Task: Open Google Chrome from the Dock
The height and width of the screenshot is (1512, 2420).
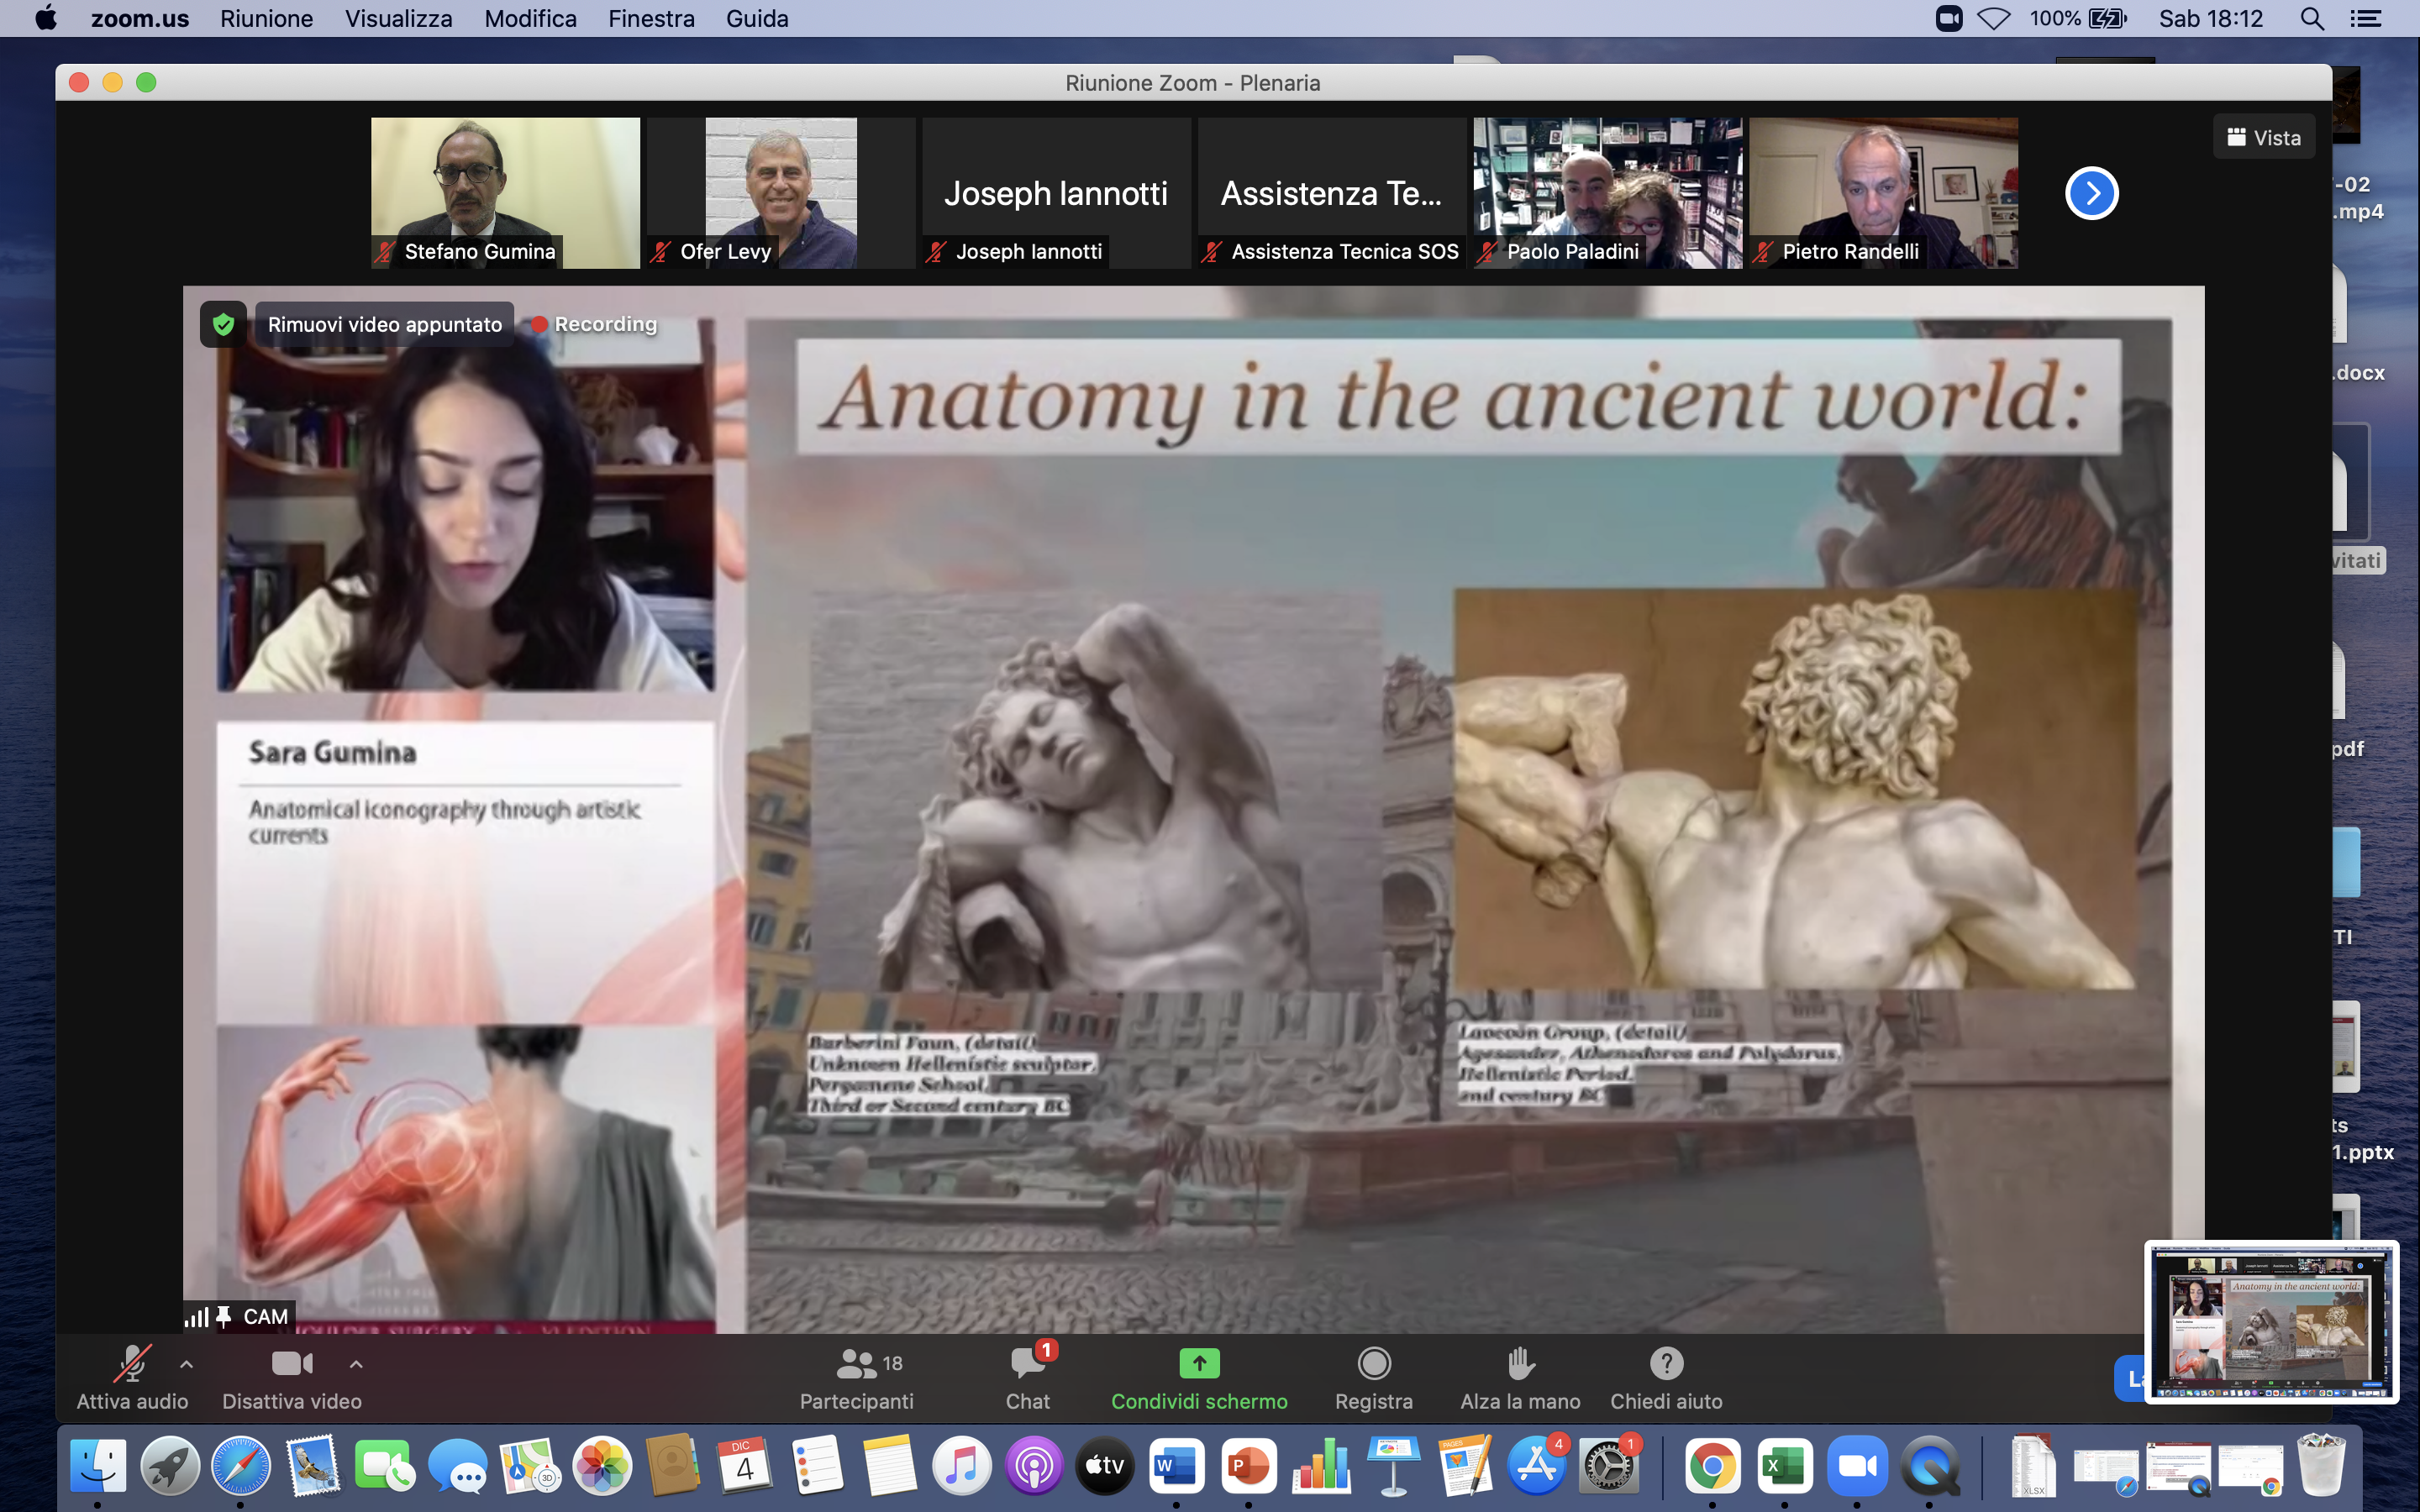Action: (x=1713, y=1466)
